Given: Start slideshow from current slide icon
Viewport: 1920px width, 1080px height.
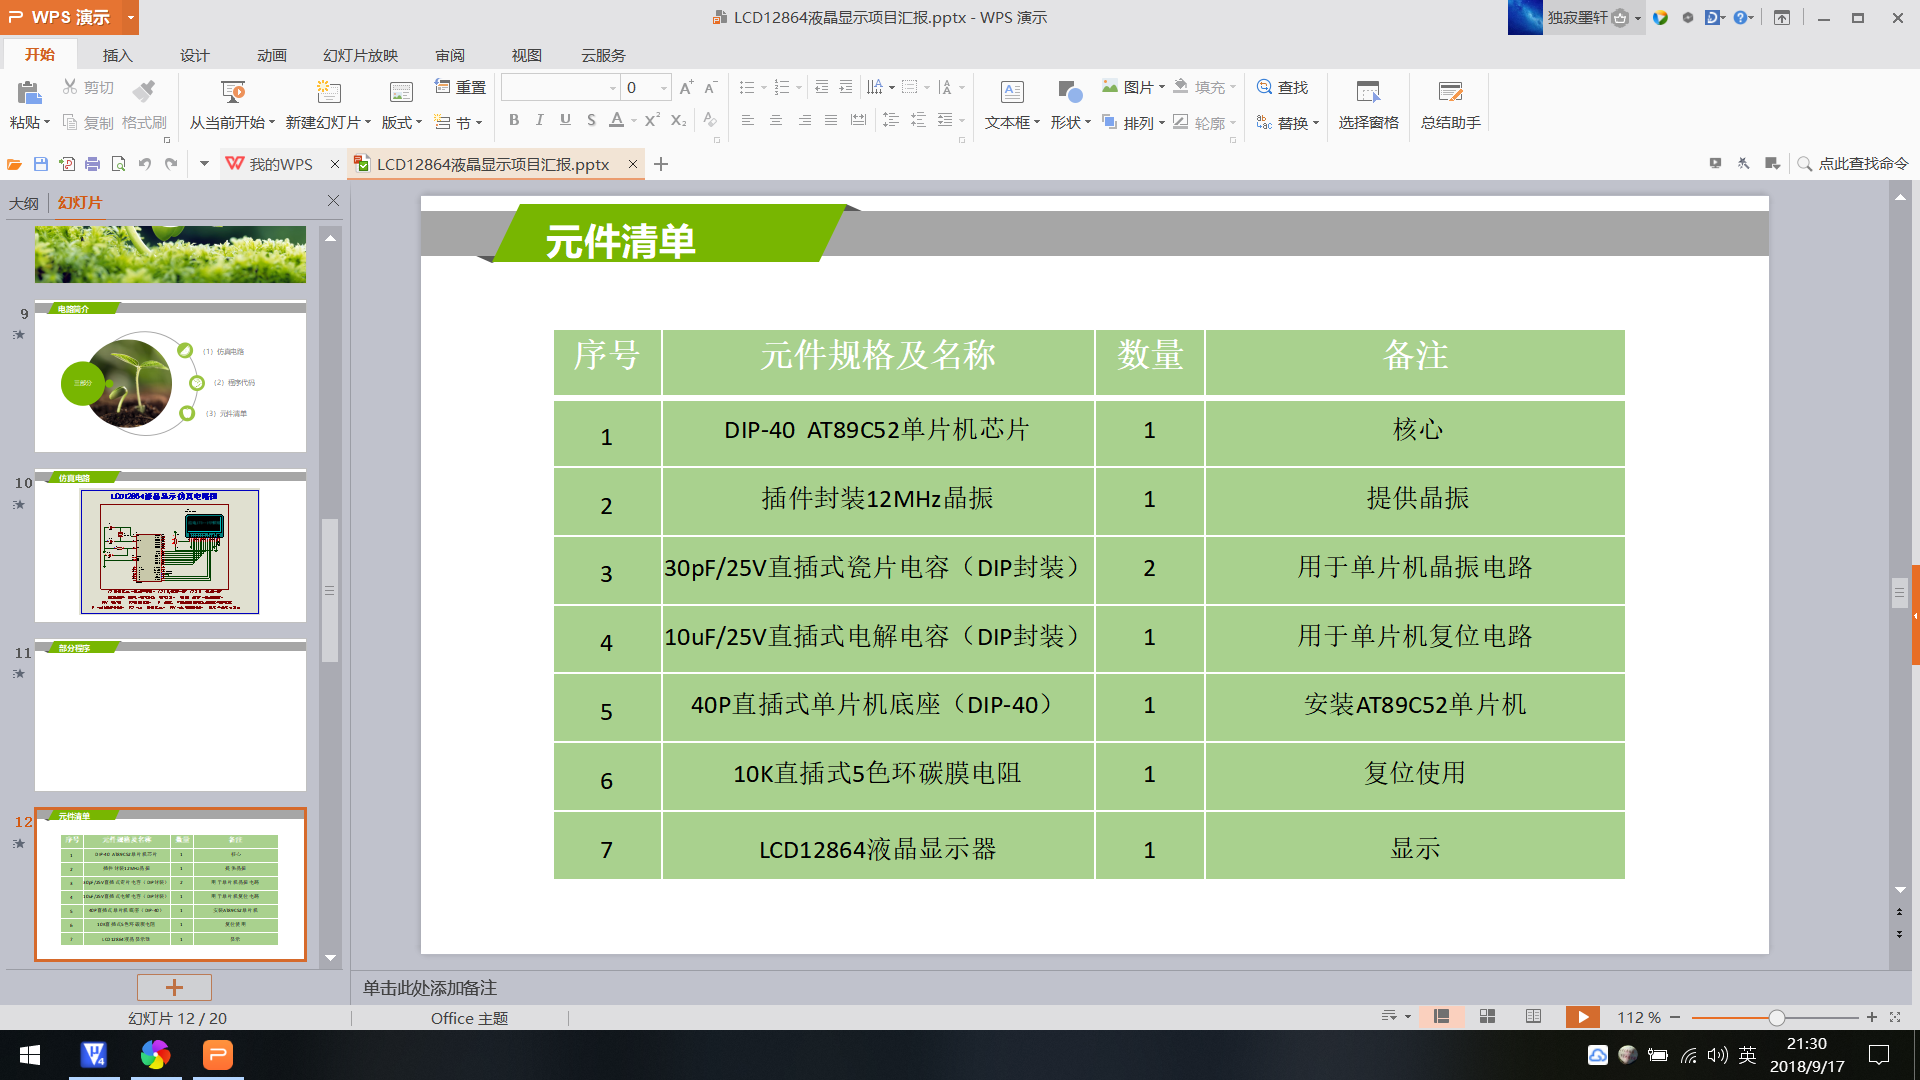Looking at the screenshot, I should 232,93.
